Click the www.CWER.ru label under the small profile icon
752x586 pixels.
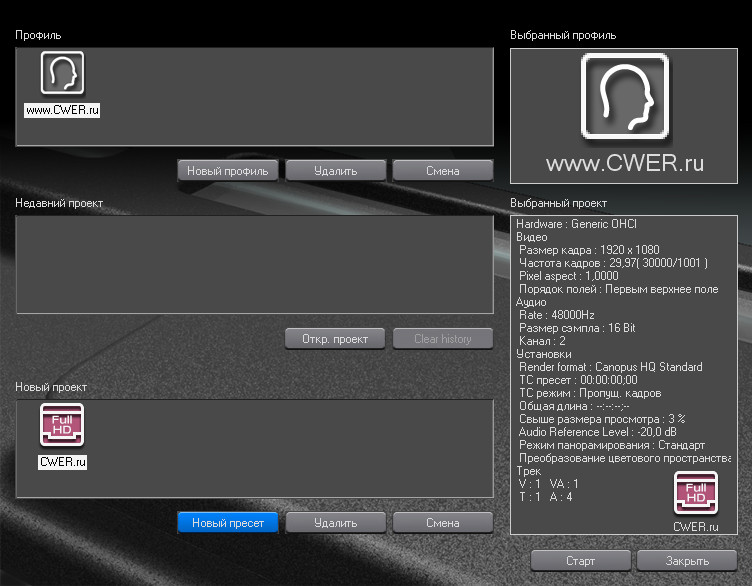pos(62,109)
